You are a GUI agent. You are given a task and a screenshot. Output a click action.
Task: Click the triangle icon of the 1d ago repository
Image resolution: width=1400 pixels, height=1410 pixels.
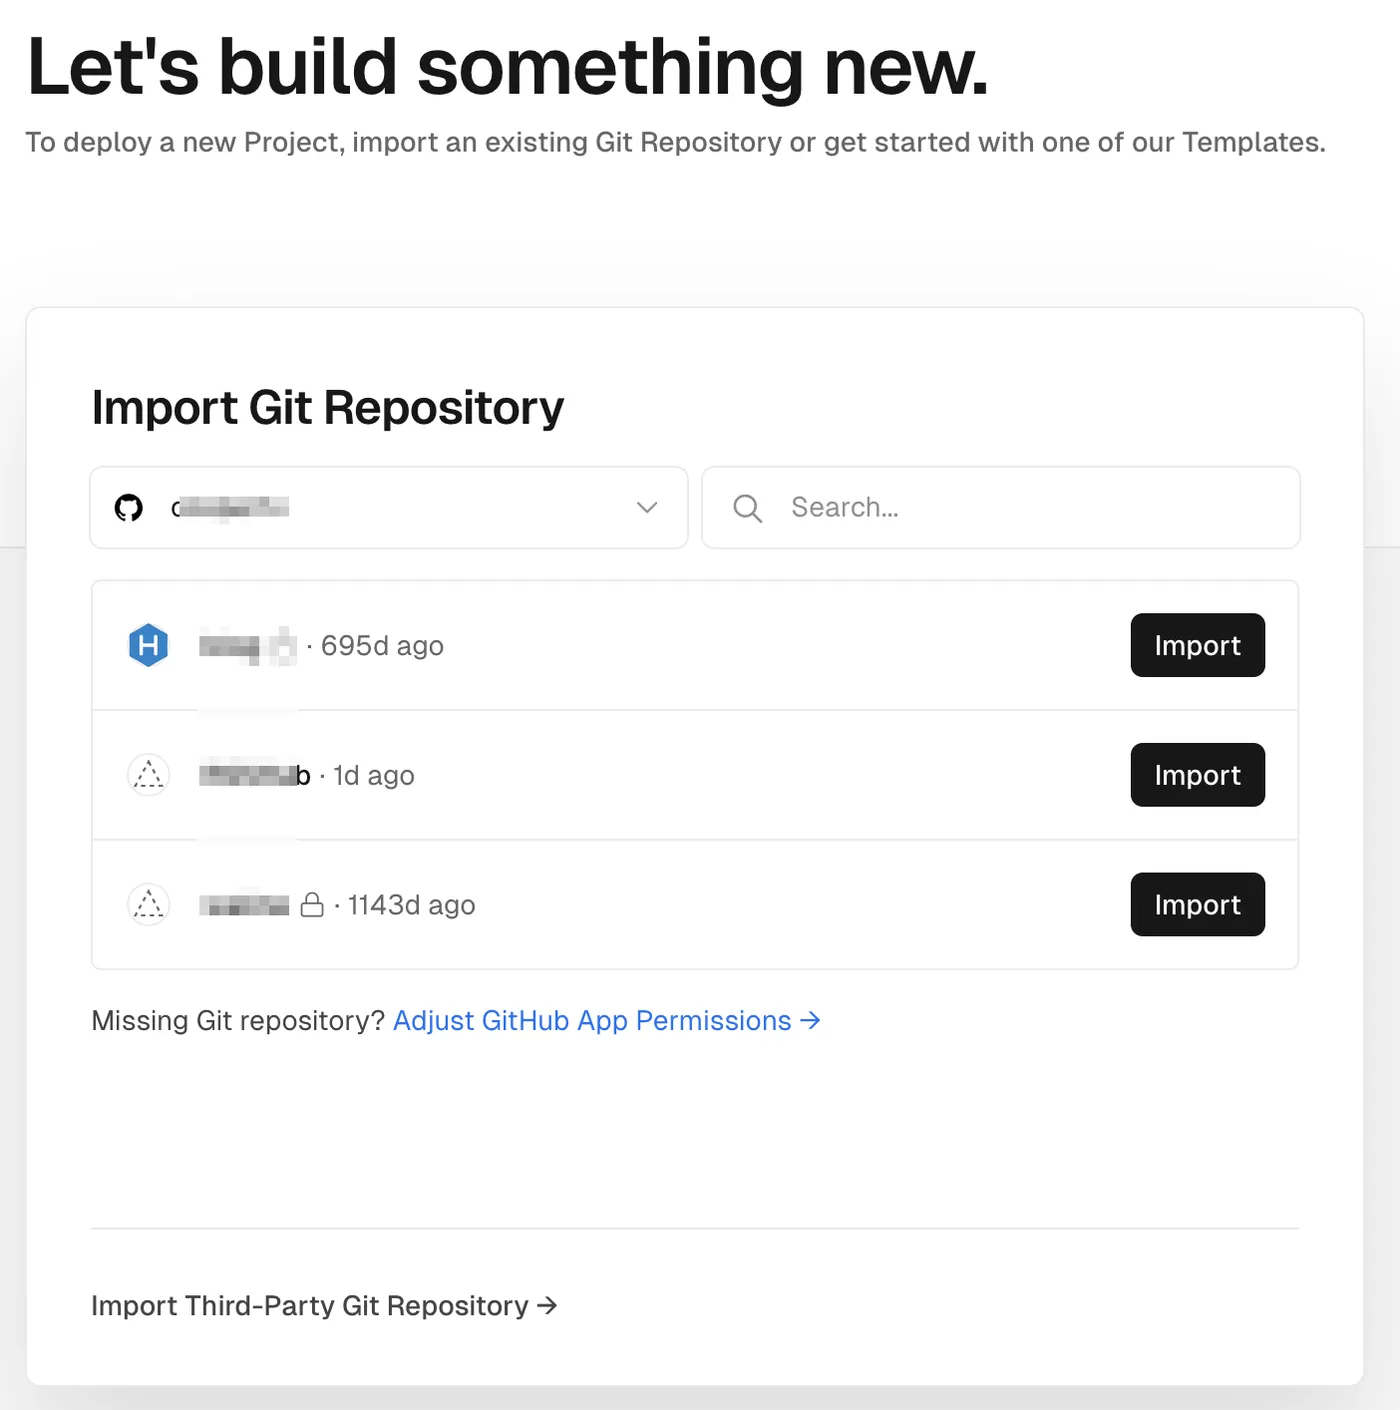[148, 775]
